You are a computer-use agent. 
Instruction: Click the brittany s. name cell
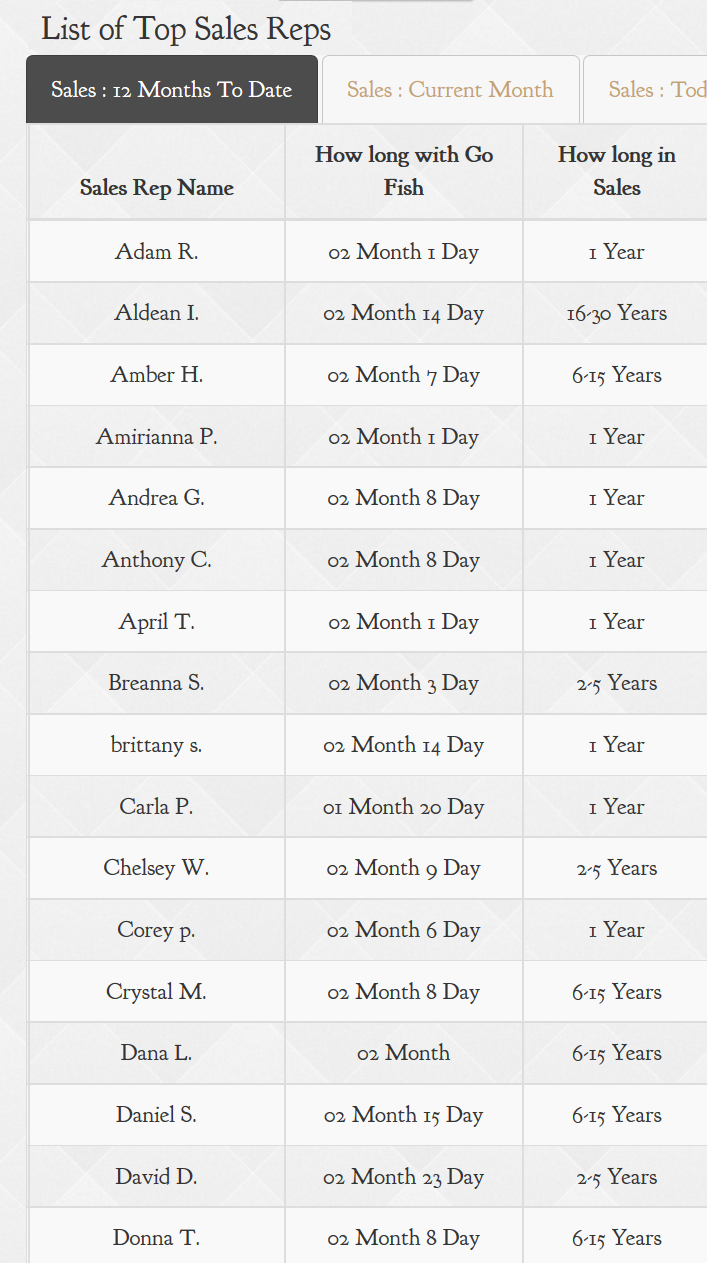[x=157, y=745]
